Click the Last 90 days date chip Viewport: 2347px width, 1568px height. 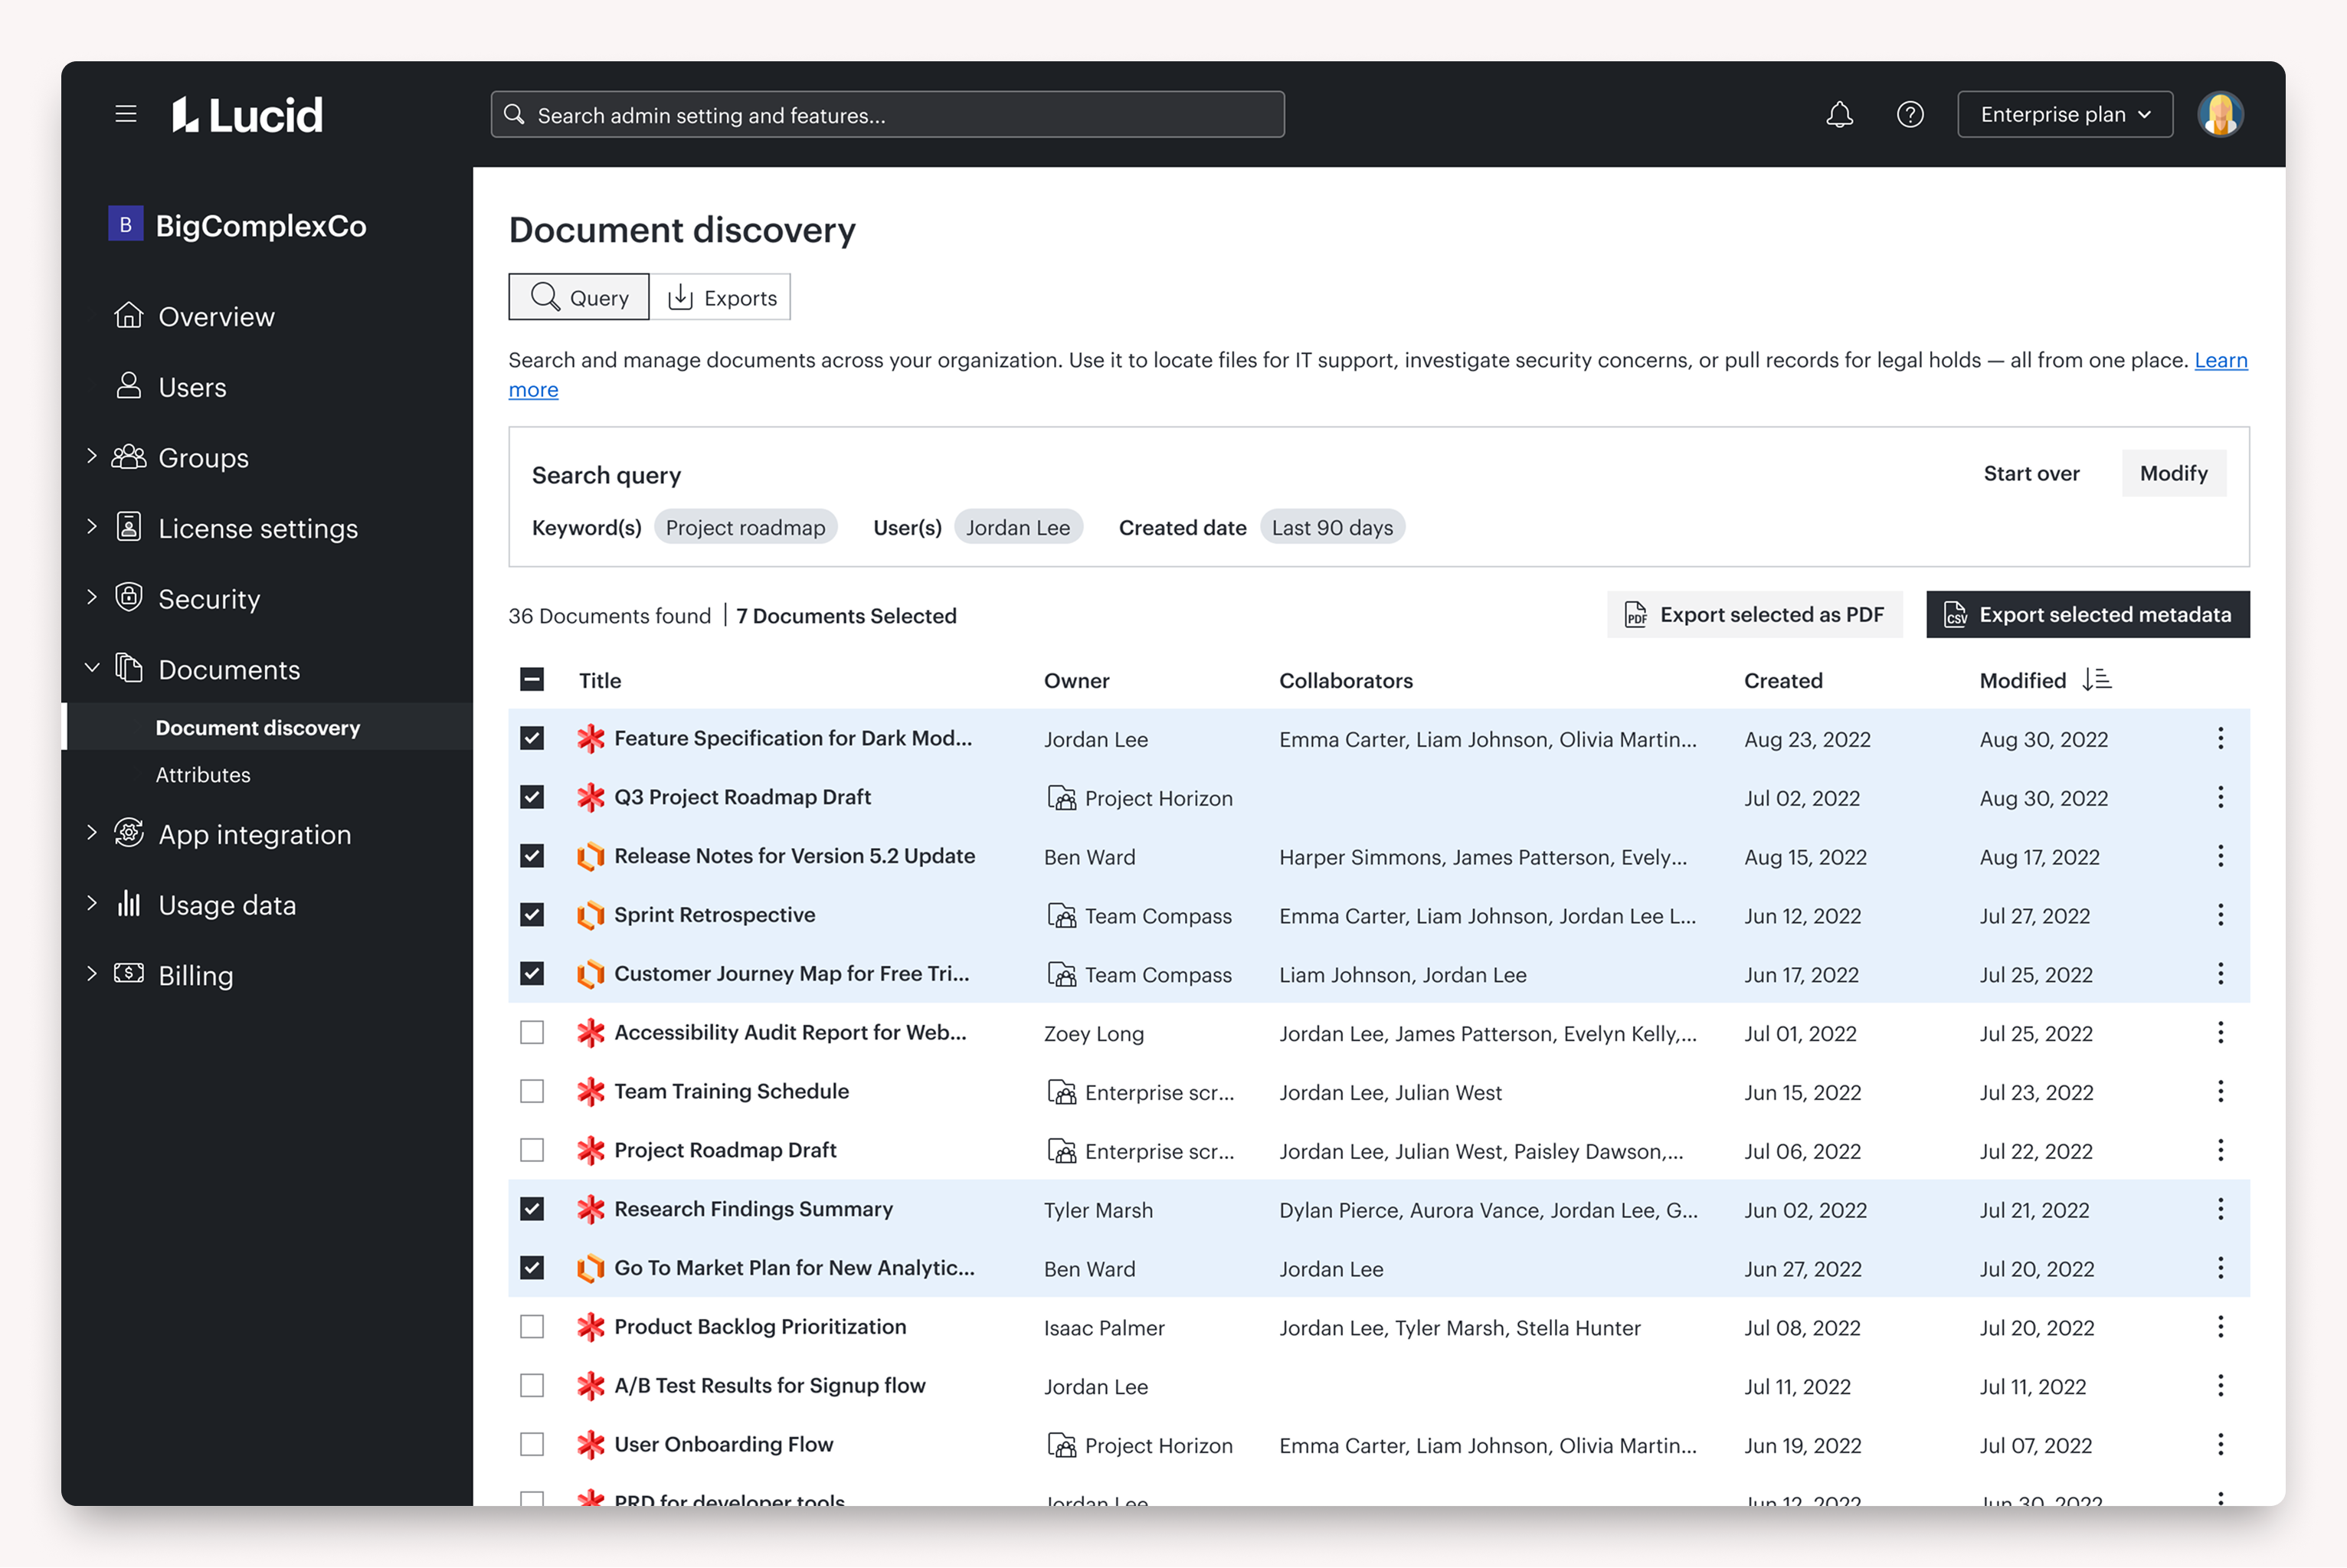[x=1332, y=528]
